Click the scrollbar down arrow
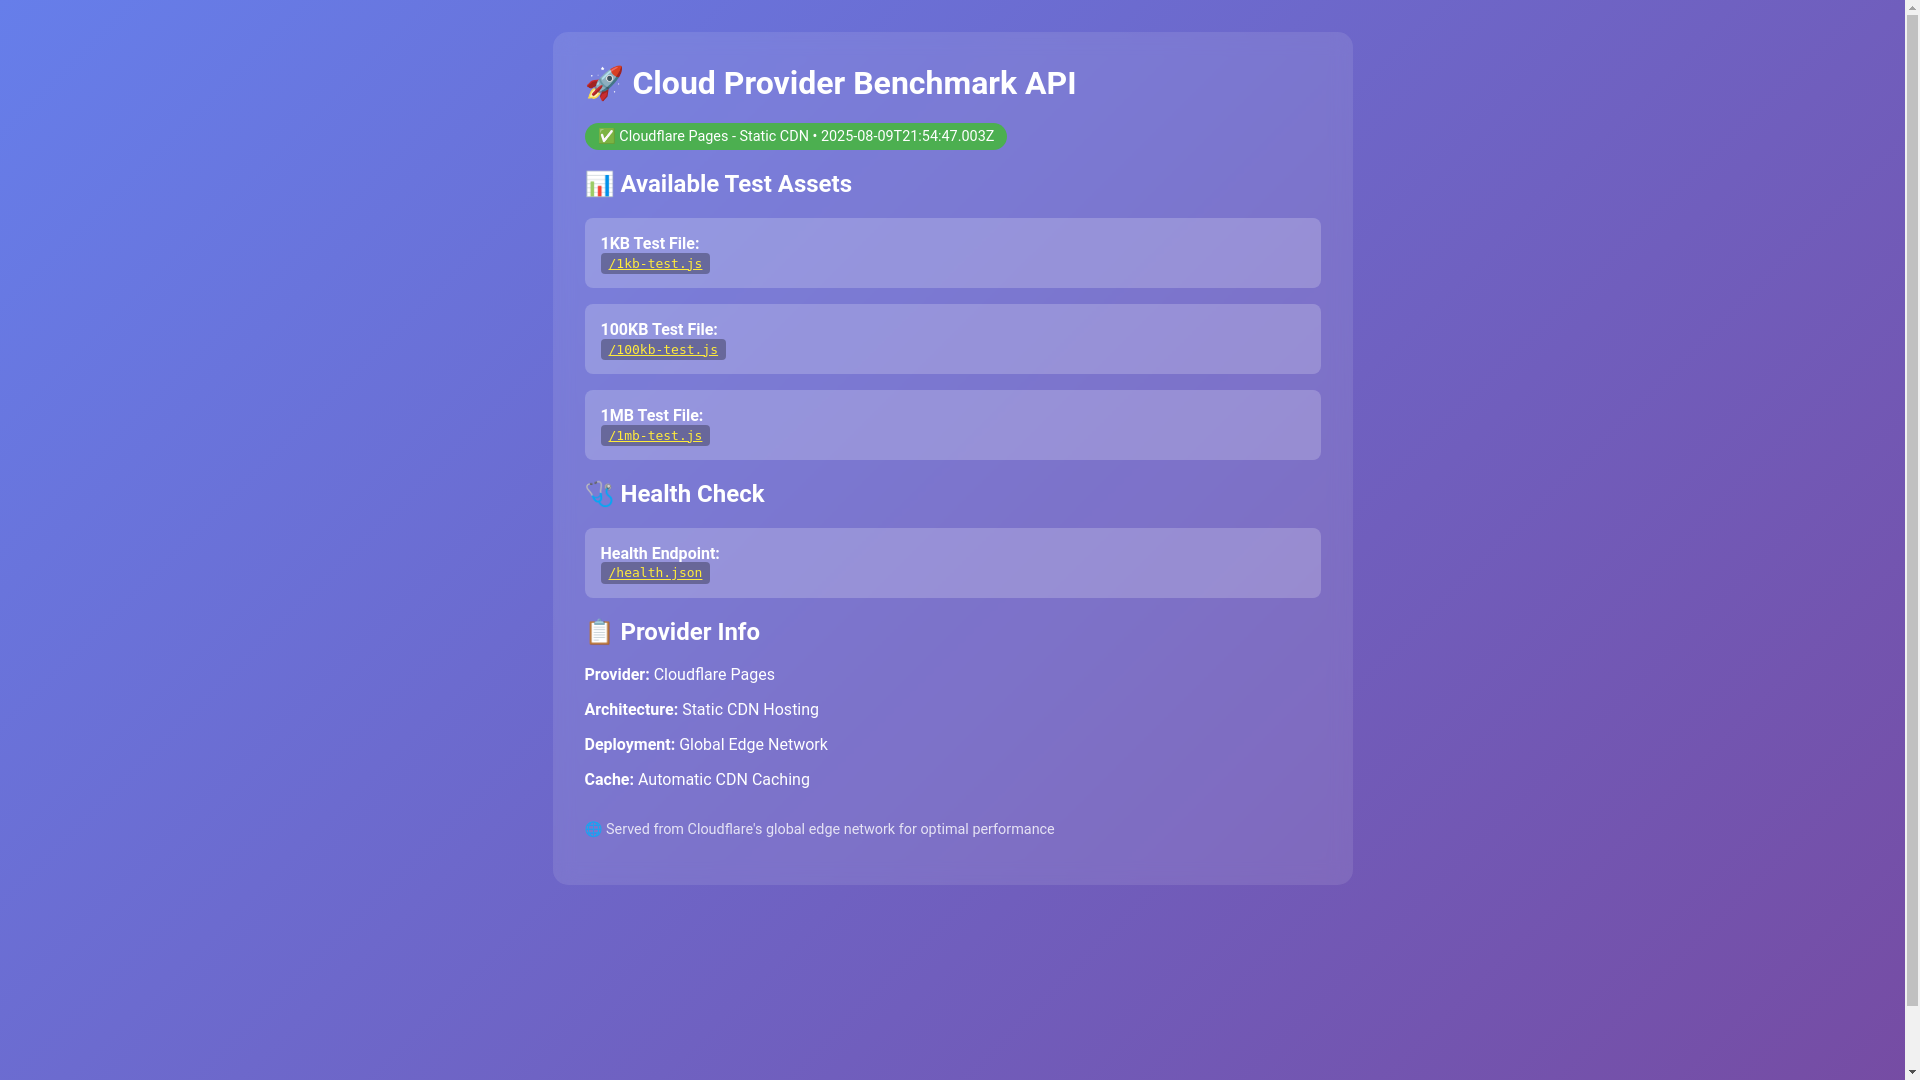The height and width of the screenshot is (1080, 1920). click(x=1912, y=1072)
